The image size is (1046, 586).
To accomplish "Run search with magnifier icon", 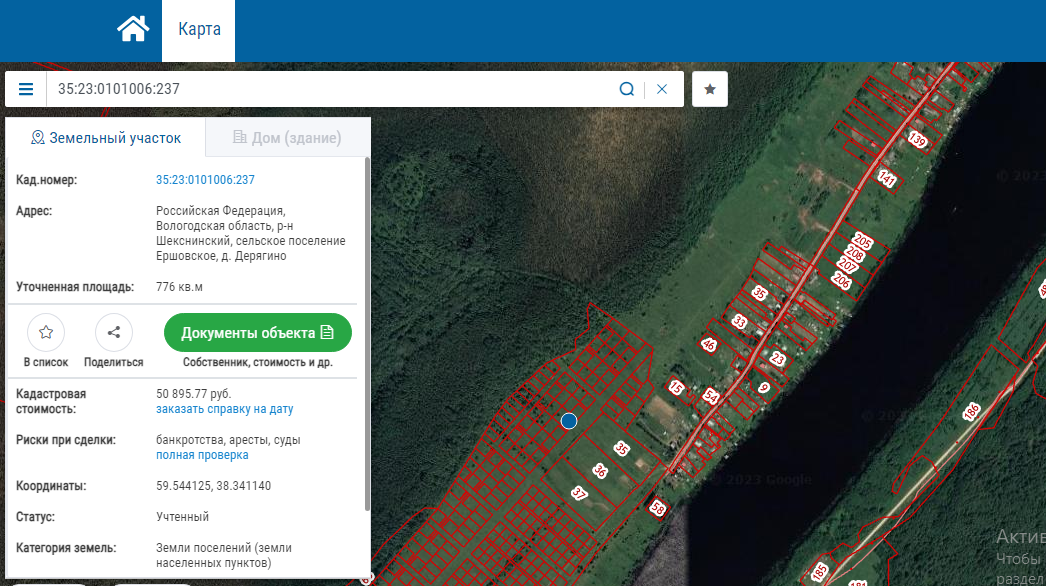I will (x=626, y=89).
